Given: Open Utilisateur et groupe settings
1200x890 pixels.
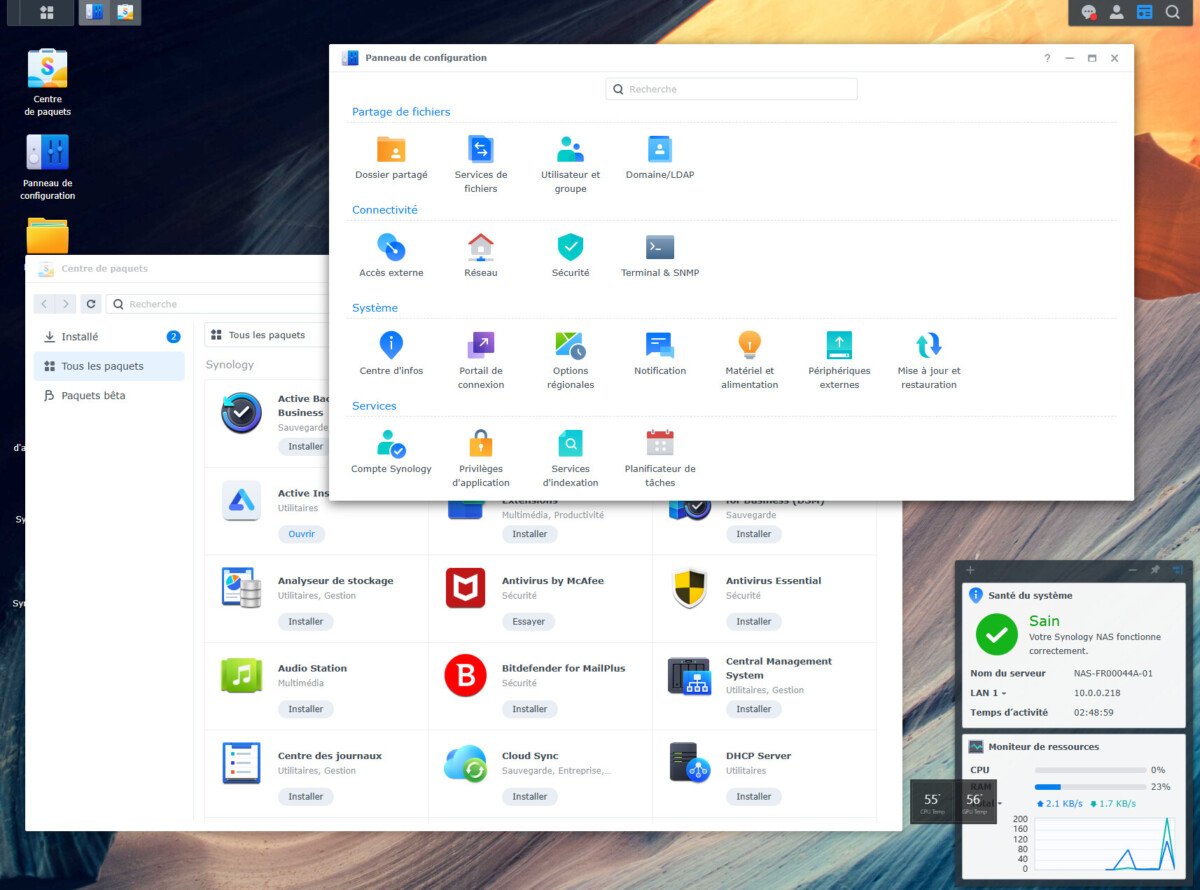Looking at the screenshot, I should click(x=570, y=147).
